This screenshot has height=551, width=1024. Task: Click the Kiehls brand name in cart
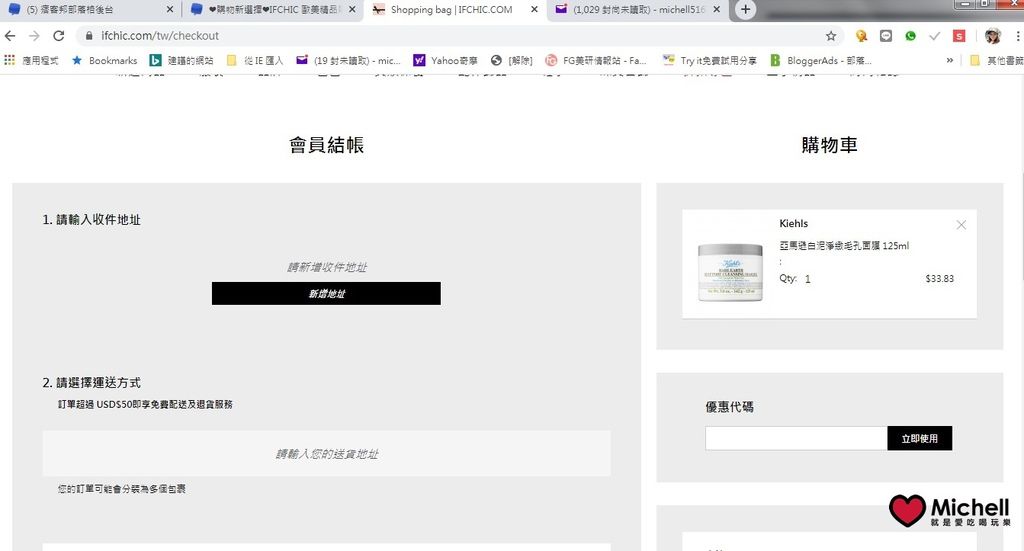(x=793, y=223)
